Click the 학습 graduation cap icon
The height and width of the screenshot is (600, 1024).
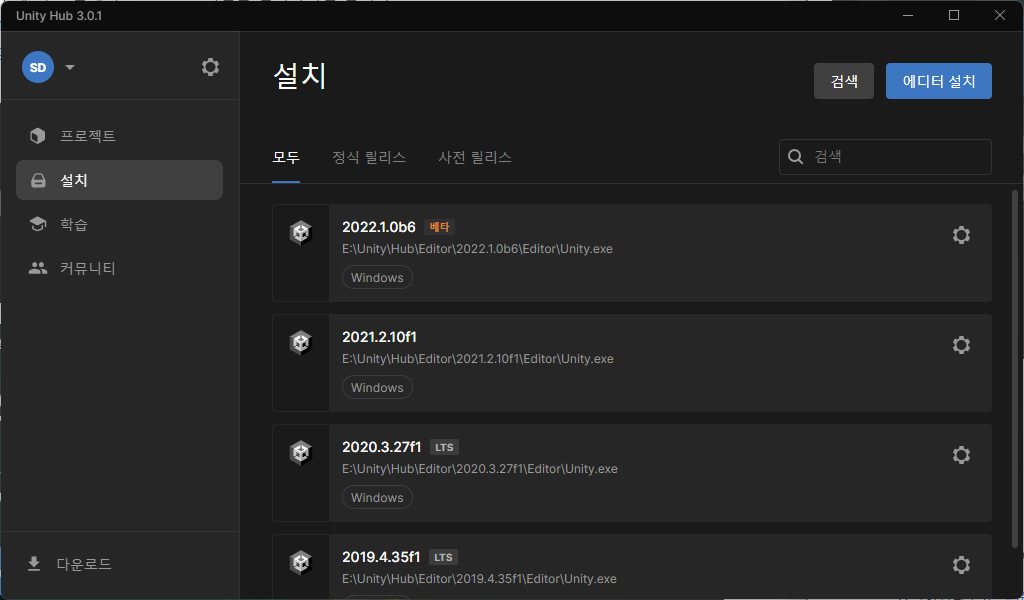38,224
